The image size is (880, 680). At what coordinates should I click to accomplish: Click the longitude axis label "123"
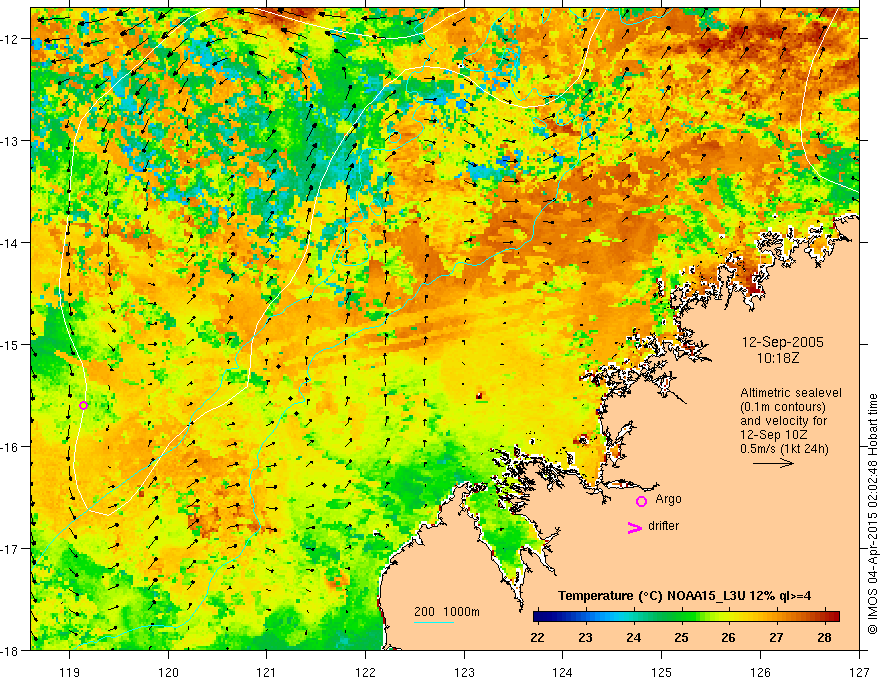pyautogui.click(x=464, y=672)
